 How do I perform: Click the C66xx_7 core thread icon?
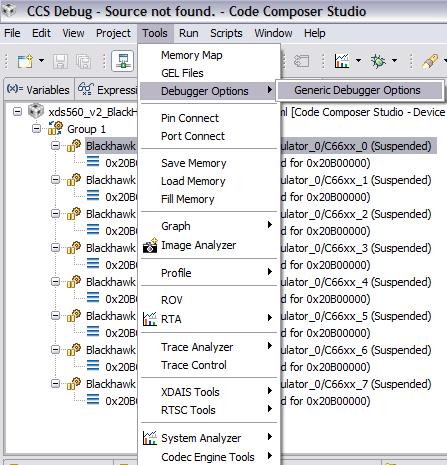pos(74,384)
